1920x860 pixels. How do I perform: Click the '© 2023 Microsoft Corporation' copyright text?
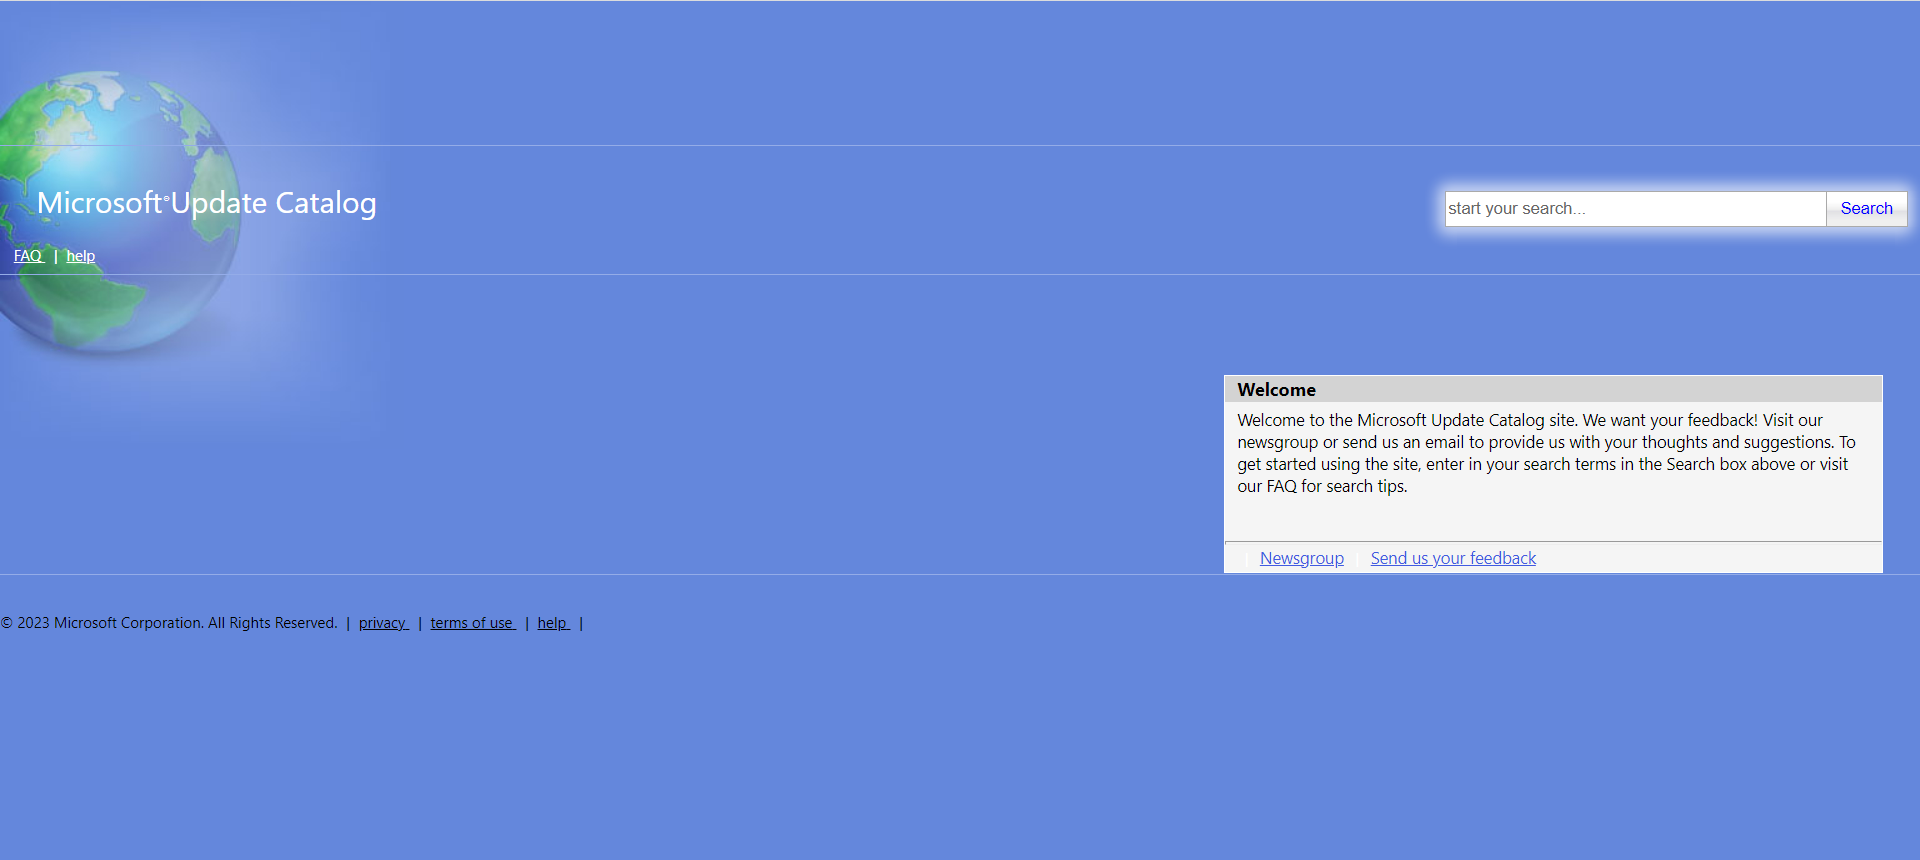169,623
